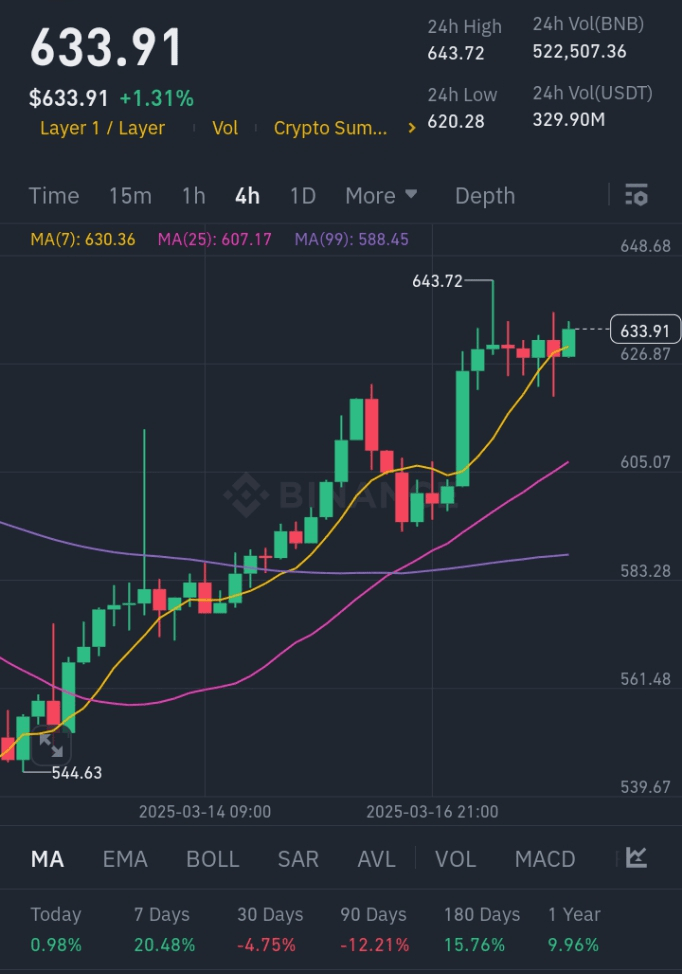Screen dimensions: 682x974
Task: Switch to the 1D timeframe
Action: [302, 196]
